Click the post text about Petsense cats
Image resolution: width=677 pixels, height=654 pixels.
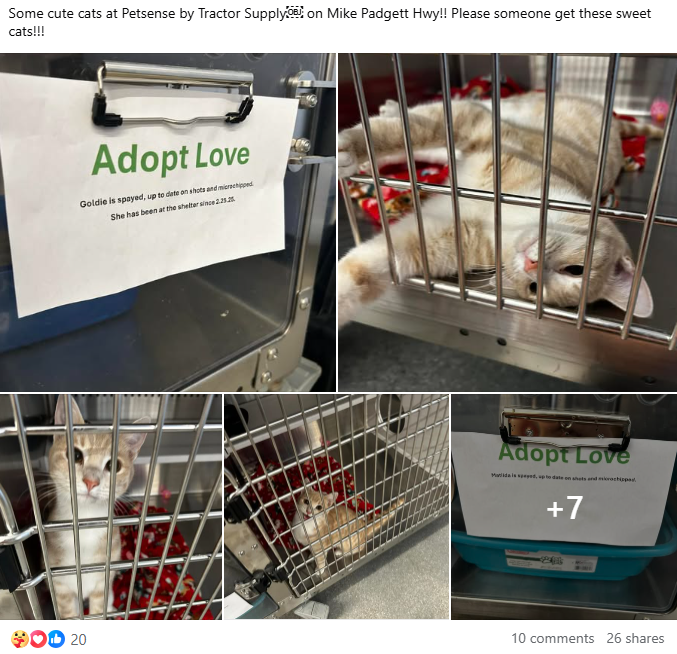pos(329,22)
